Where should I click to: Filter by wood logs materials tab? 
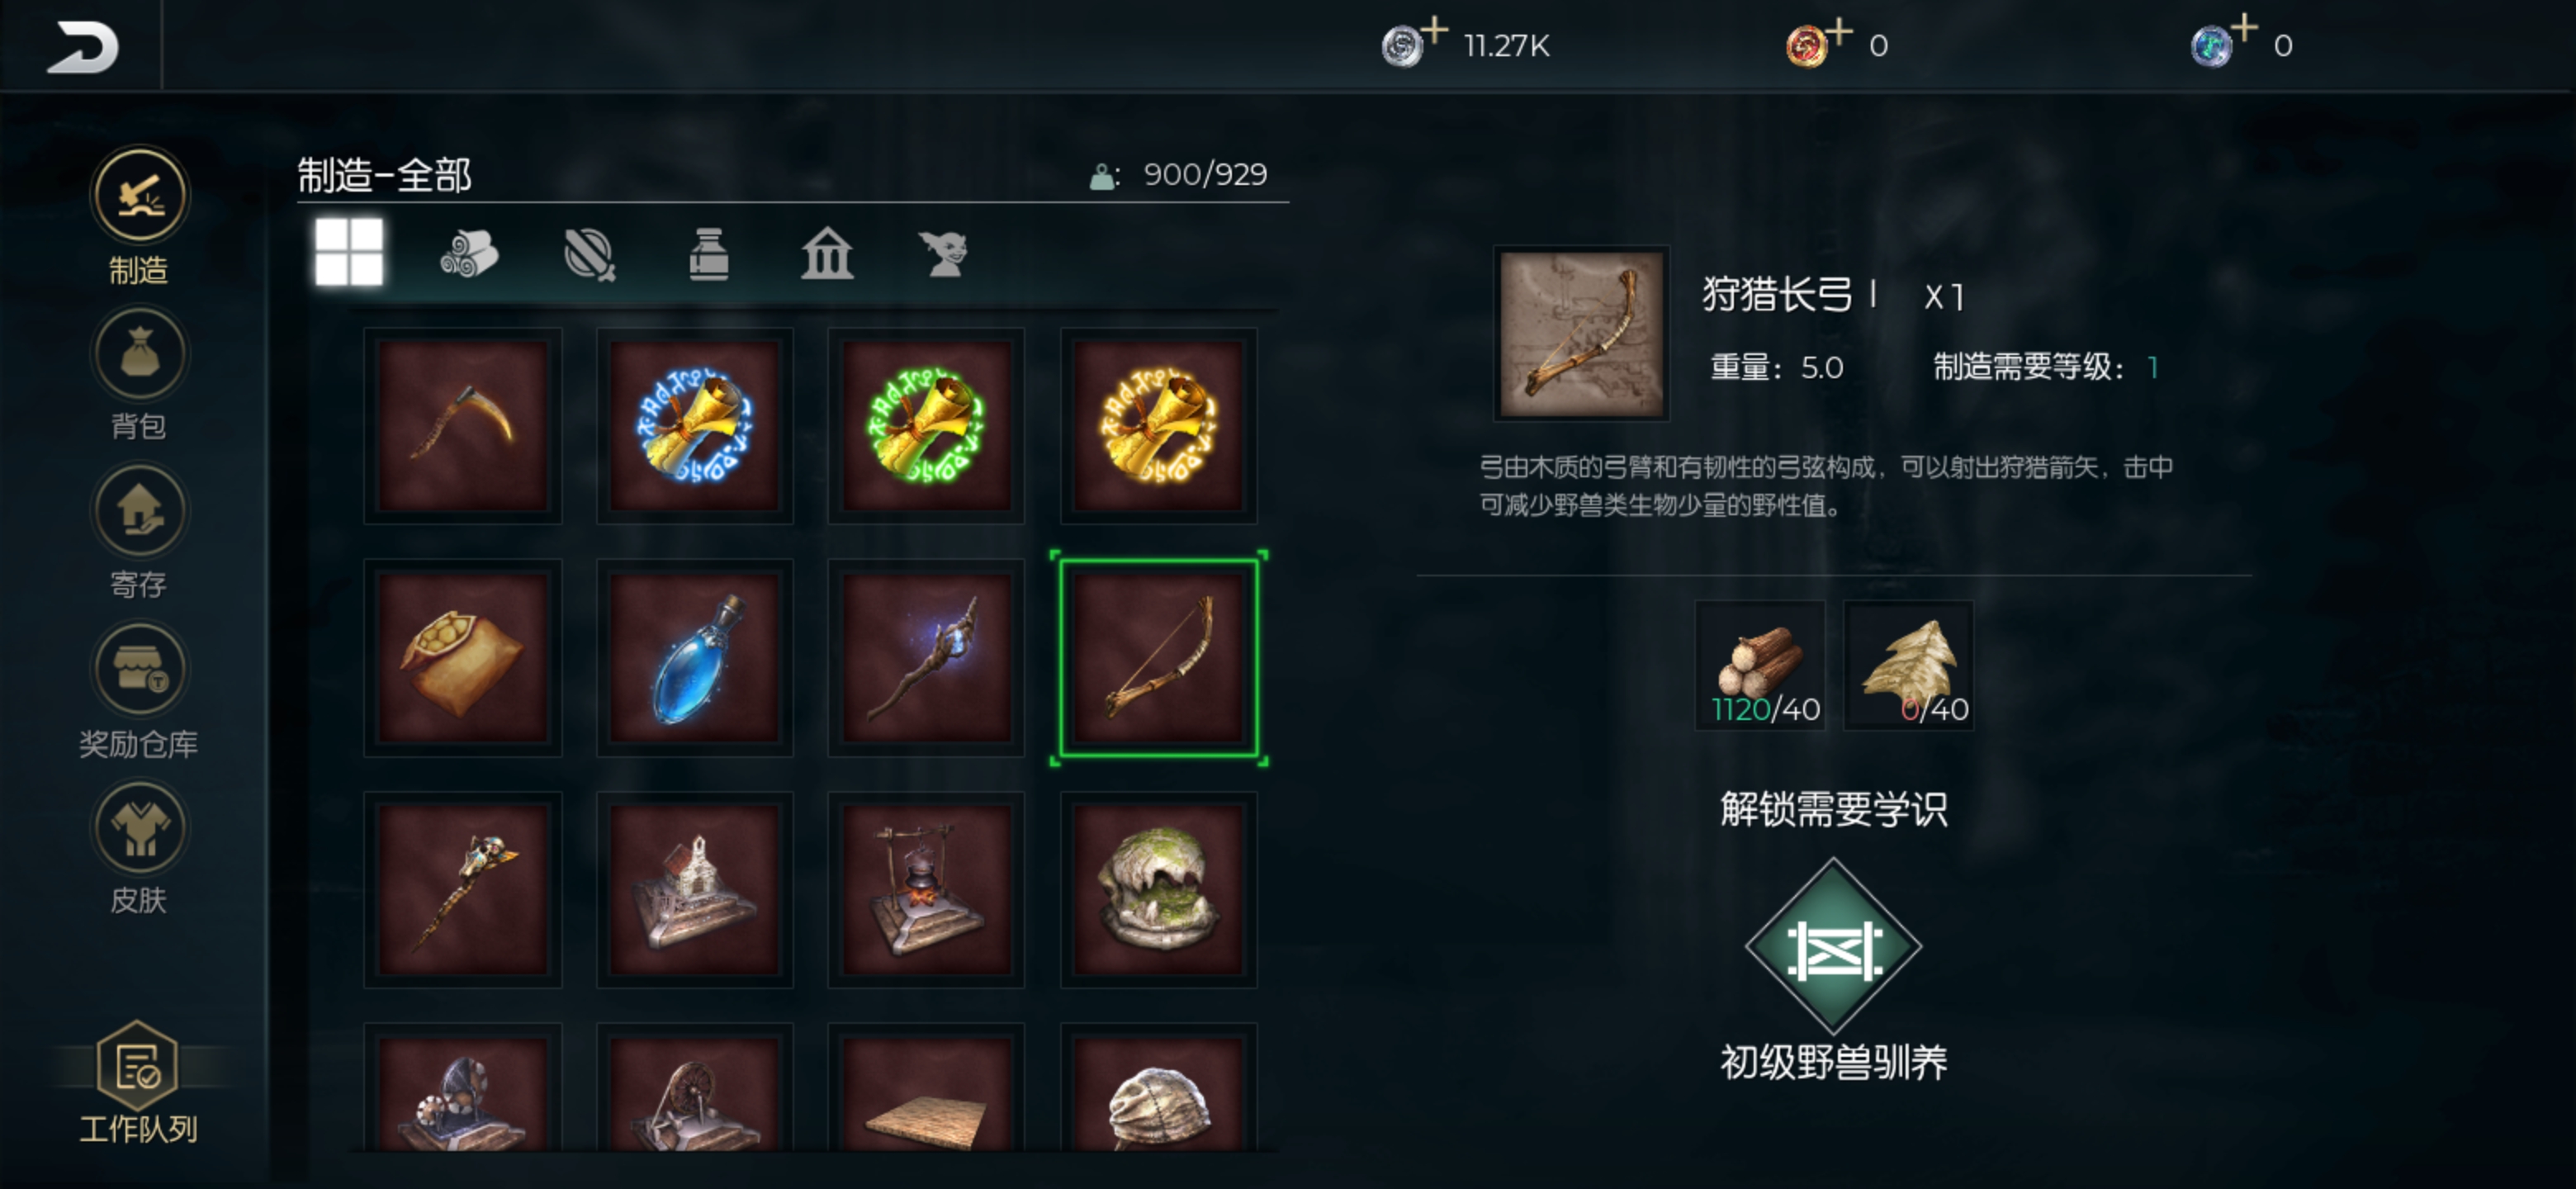point(468,253)
